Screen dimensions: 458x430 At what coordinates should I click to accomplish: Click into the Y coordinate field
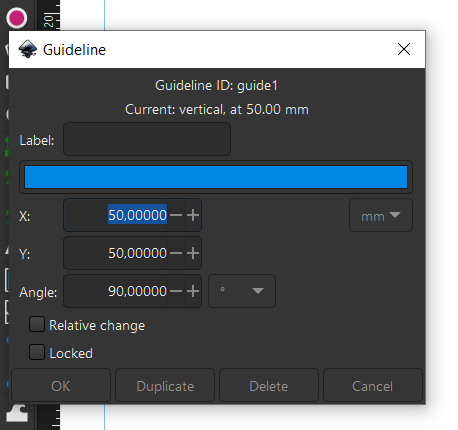click(x=116, y=253)
